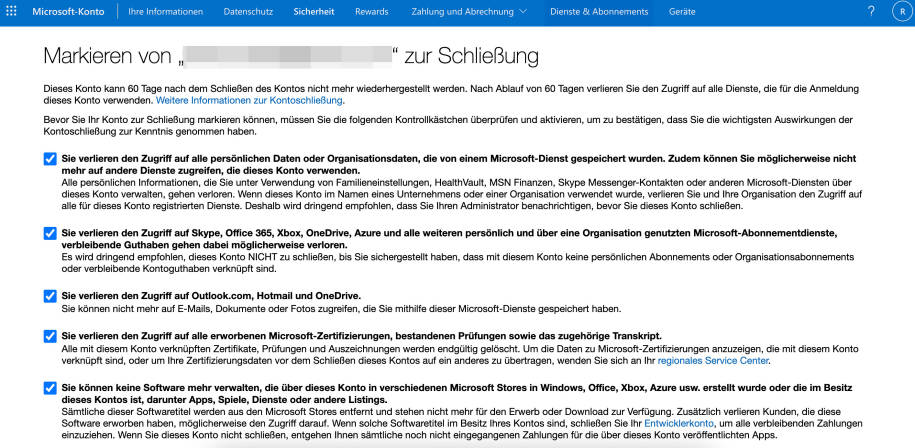Uncheck the Microsoft-Zertifizierungen checkbox
This screenshot has height=448, width=915.
tap(50, 337)
